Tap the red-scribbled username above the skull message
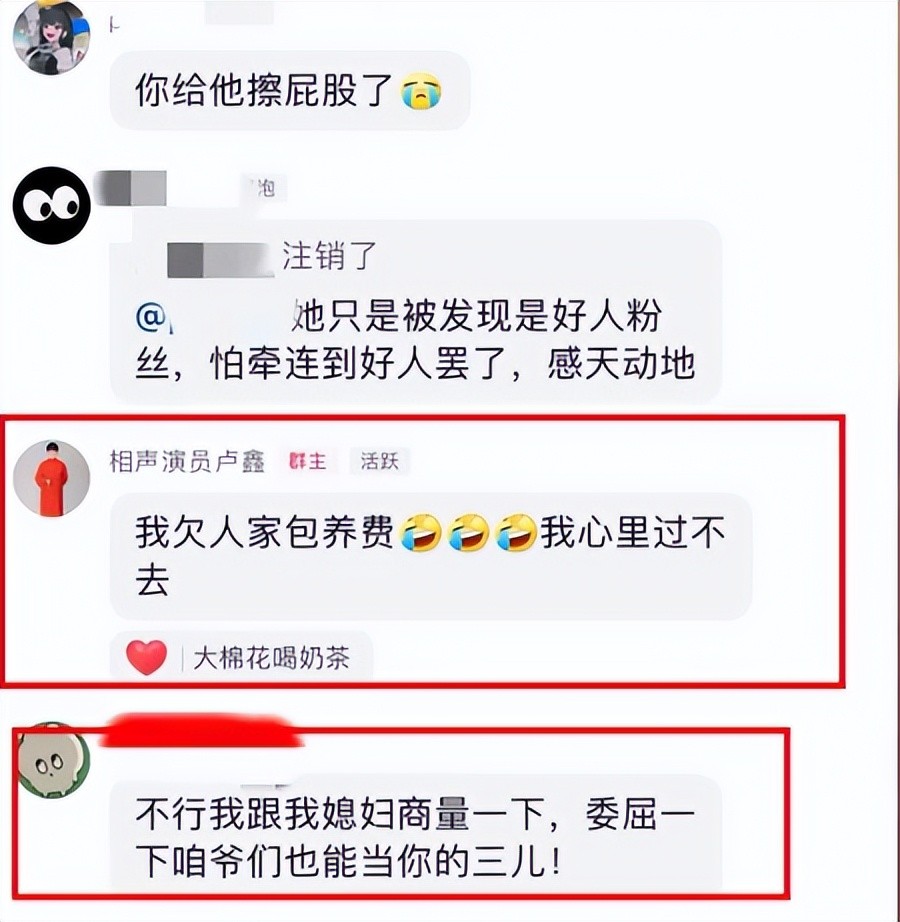 coord(200,731)
